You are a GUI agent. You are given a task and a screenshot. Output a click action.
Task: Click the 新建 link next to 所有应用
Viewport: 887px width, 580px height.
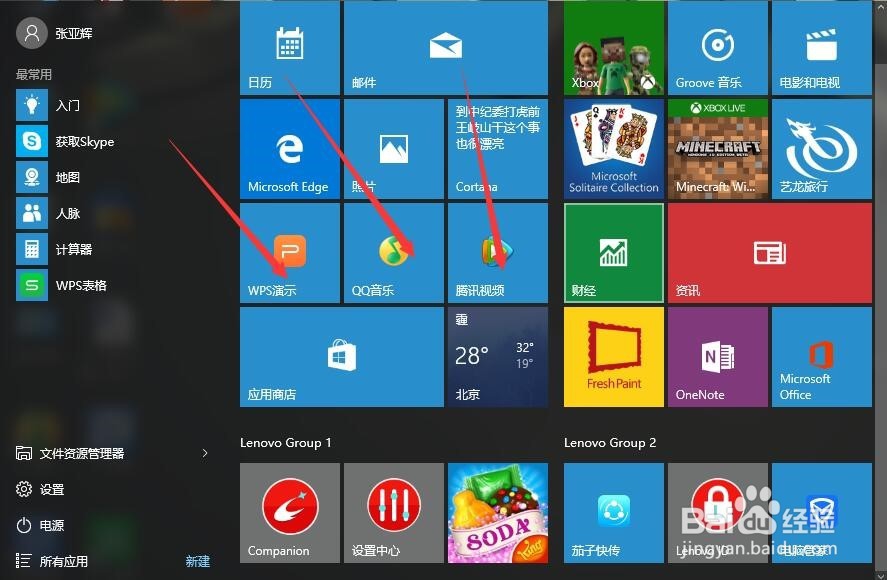pyautogui.click(x=197, y=561)
